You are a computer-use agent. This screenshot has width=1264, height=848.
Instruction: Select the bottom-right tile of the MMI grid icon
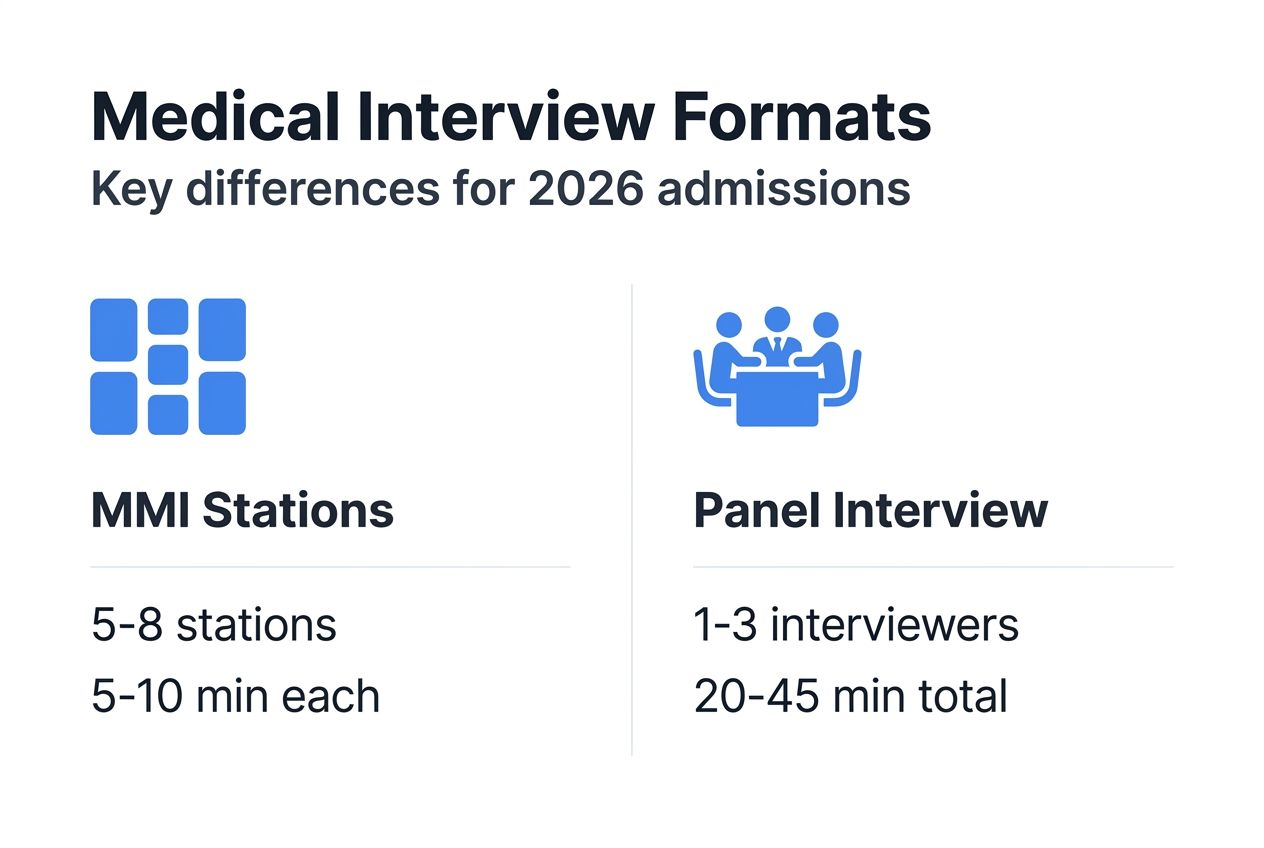tap(222, 403)
